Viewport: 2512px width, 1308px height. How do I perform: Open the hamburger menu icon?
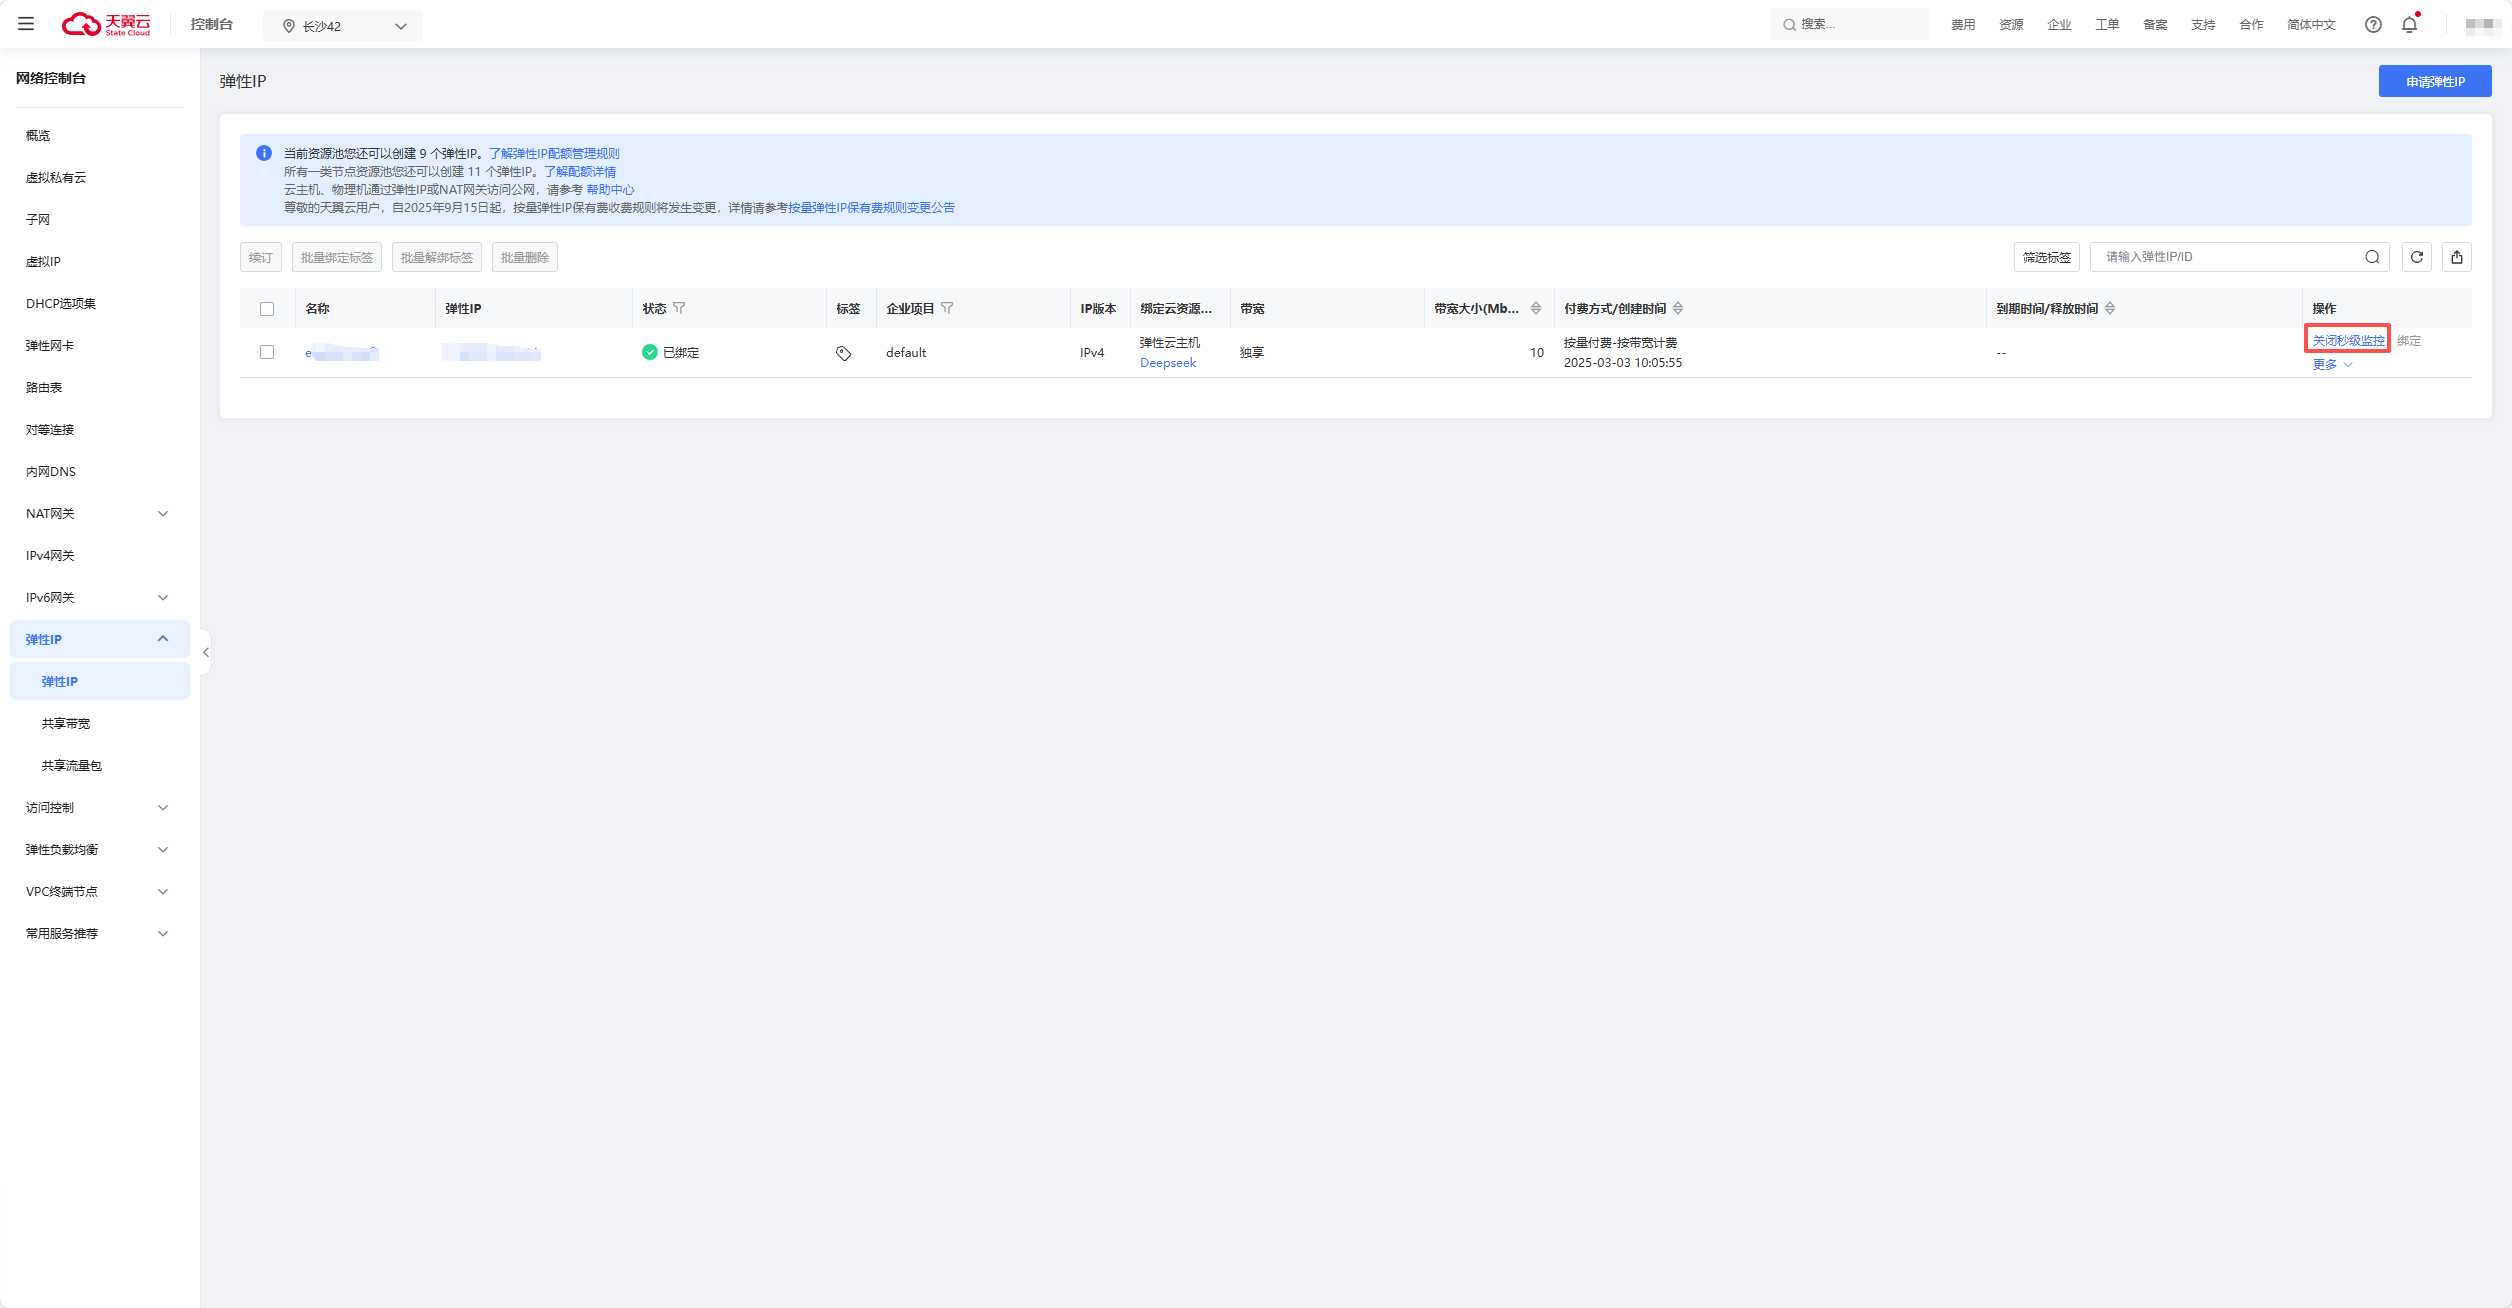[x=26, y=24]
